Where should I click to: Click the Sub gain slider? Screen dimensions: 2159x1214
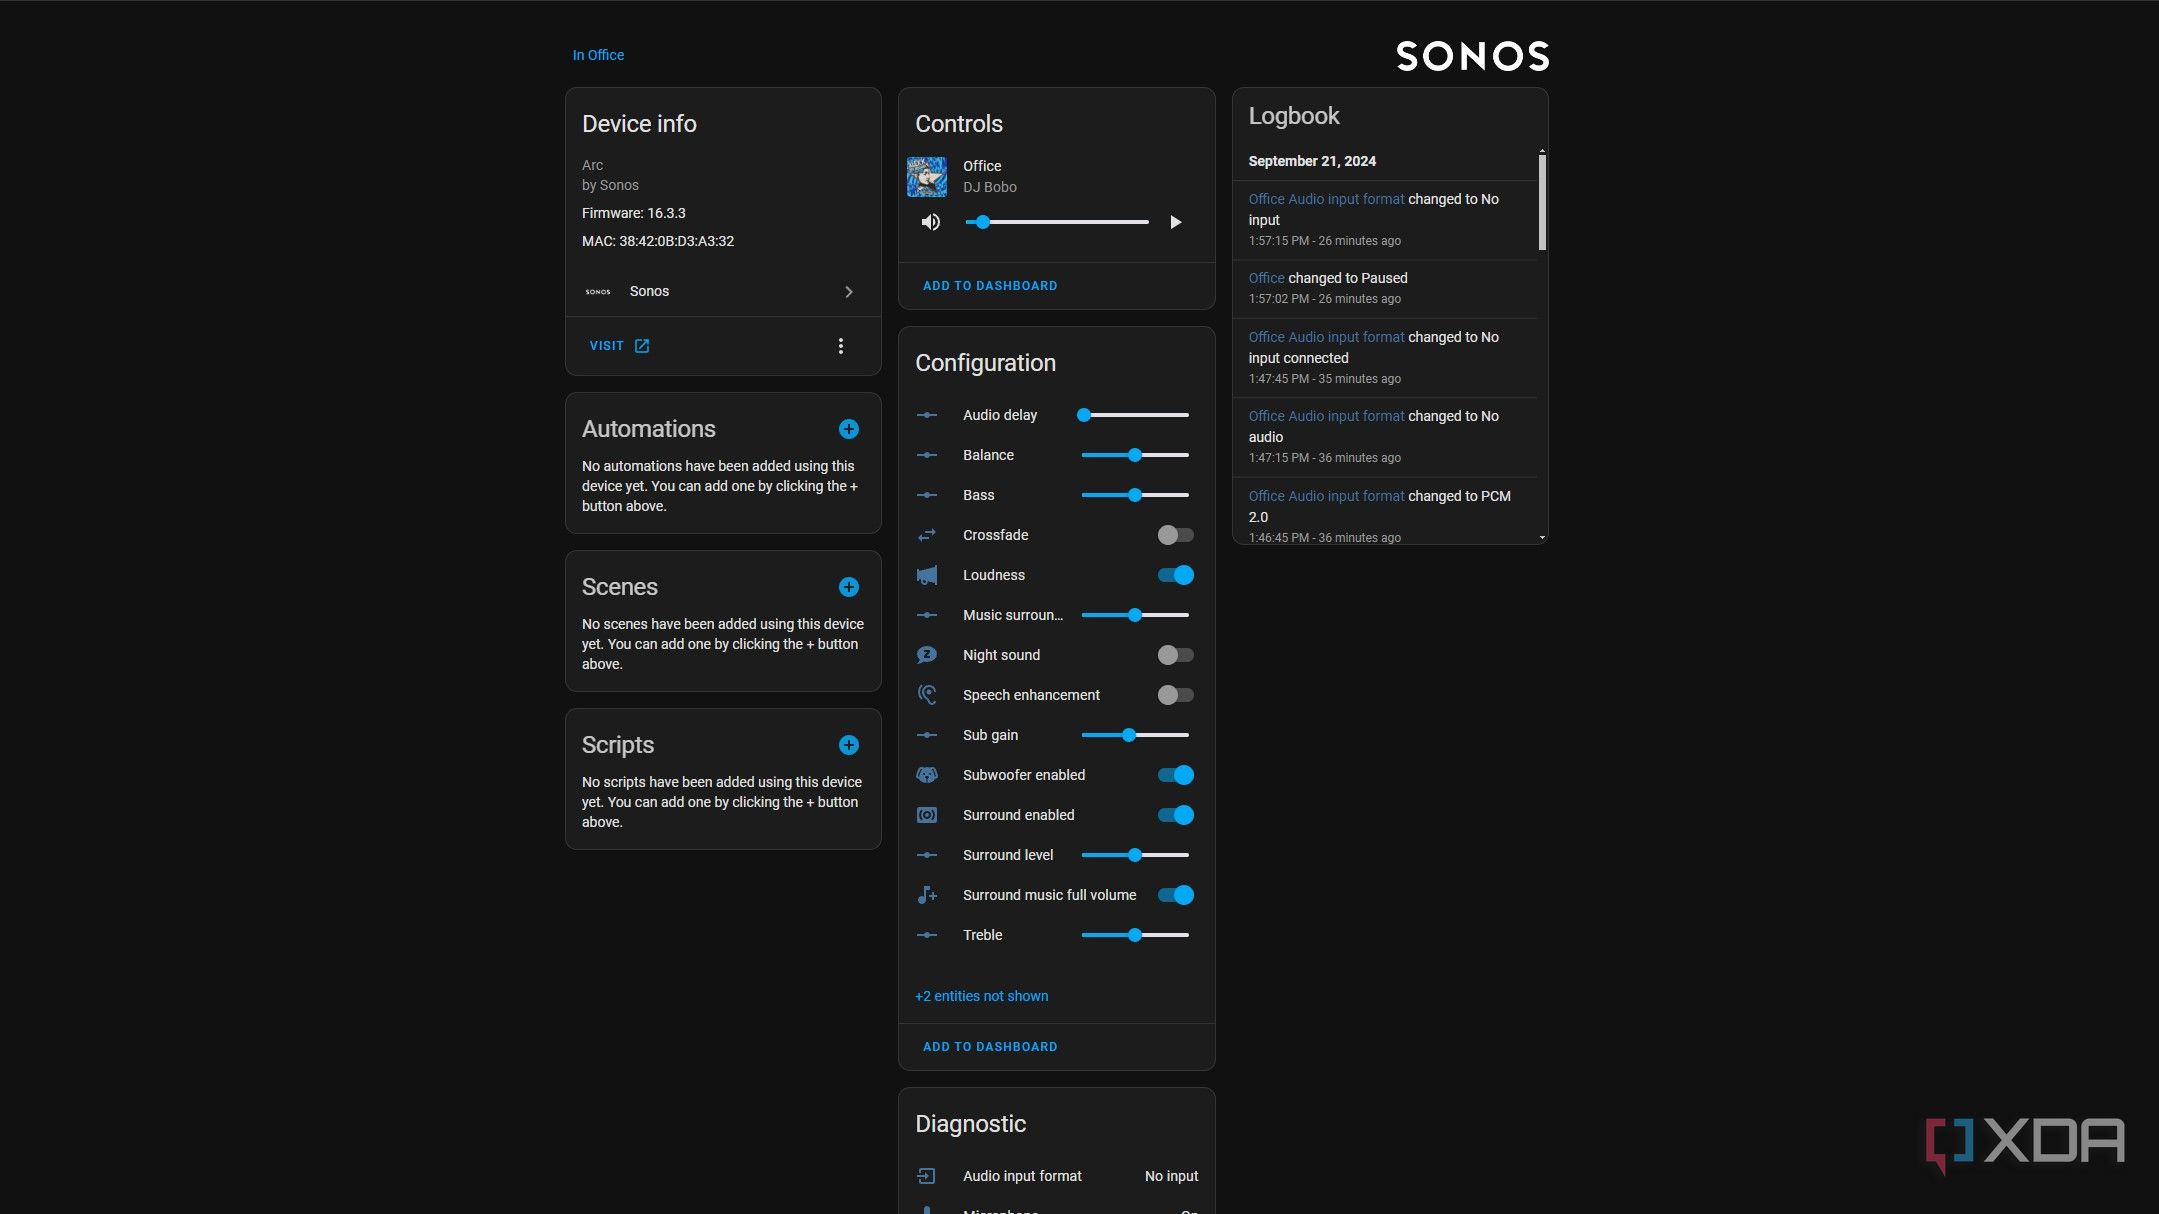click(1135, 735)
